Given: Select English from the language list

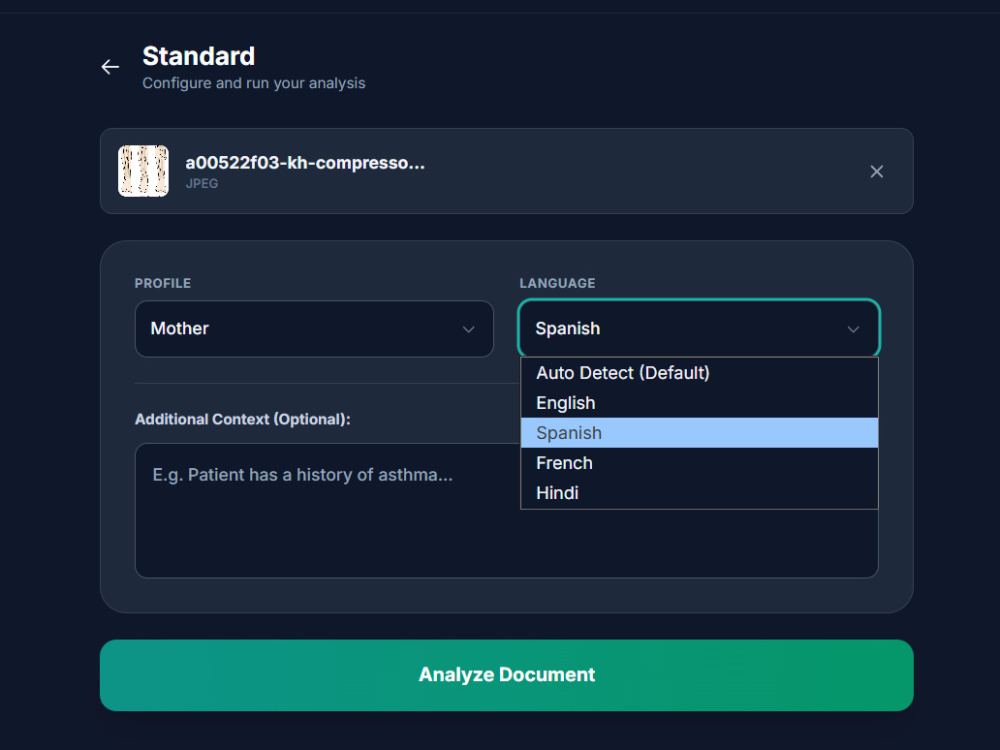Looking at the screenshot, I should tap(700, 403).
